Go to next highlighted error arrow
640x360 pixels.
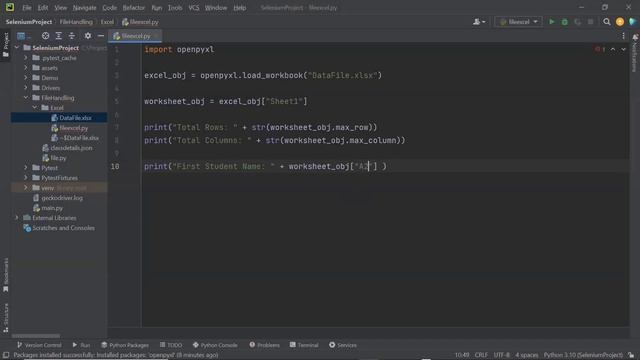tap(623, 49)
